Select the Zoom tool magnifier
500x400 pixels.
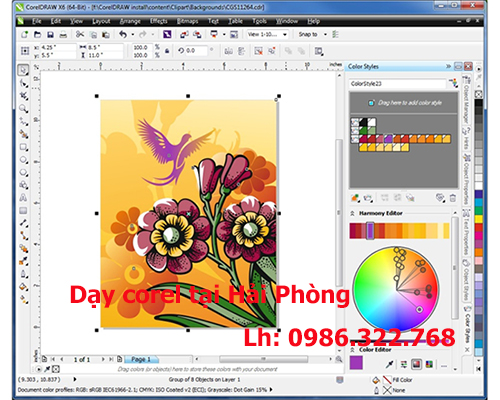[23, 108]
